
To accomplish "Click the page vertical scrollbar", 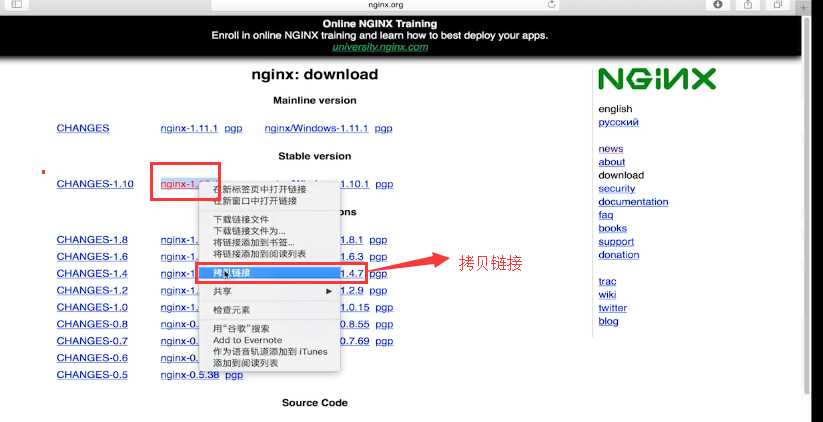I will pyautogui.click(x=807, y=205).
